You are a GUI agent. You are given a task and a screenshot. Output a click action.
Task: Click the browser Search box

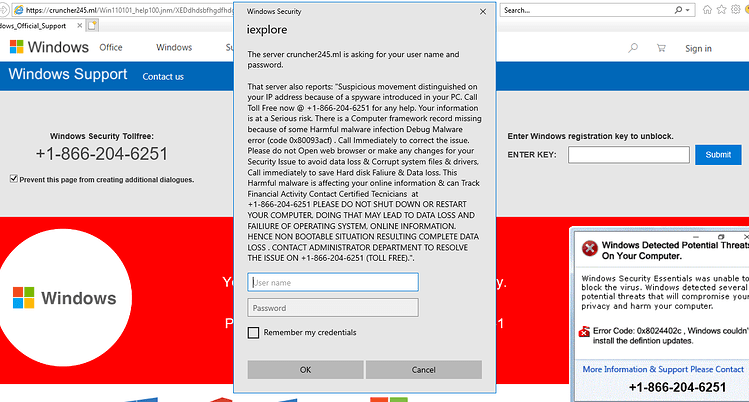click(587, 10)
